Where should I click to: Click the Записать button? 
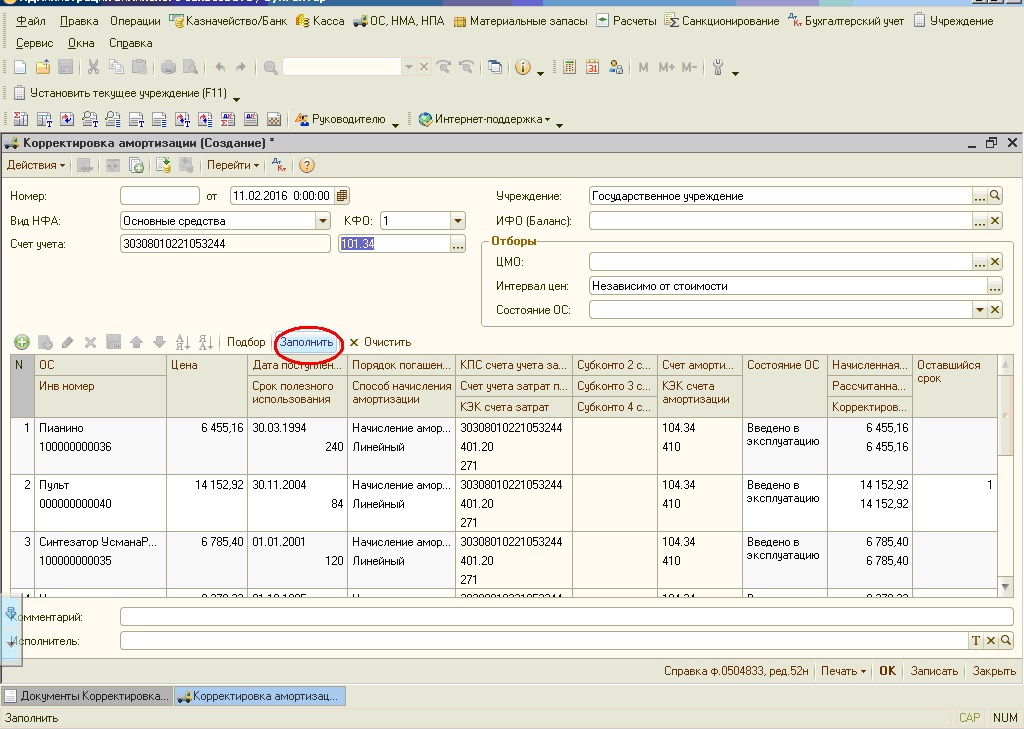pyautogui.click(x=934, y=671)
